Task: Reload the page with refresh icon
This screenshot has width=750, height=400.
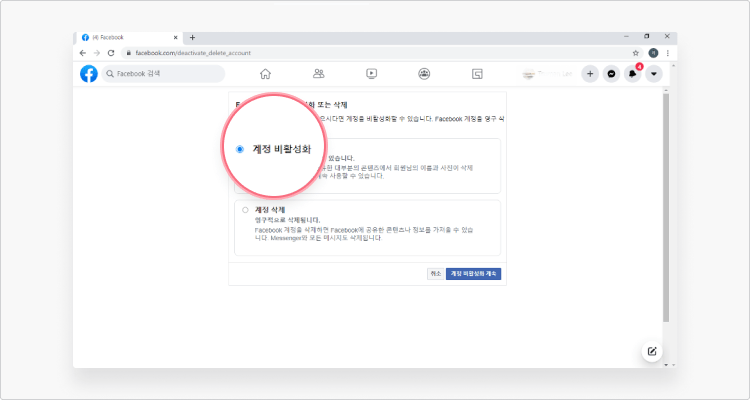Action: tap(111, 53)
